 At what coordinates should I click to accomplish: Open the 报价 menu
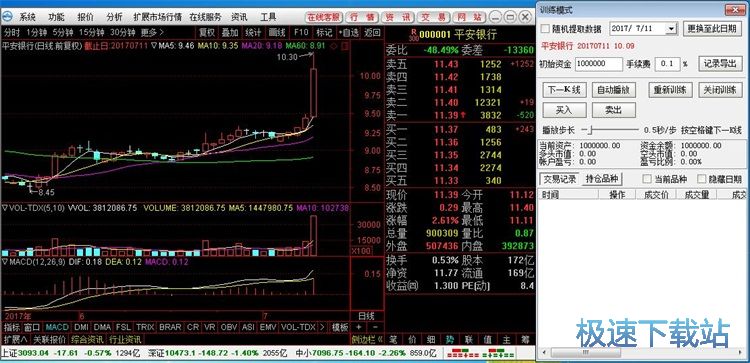85,17
